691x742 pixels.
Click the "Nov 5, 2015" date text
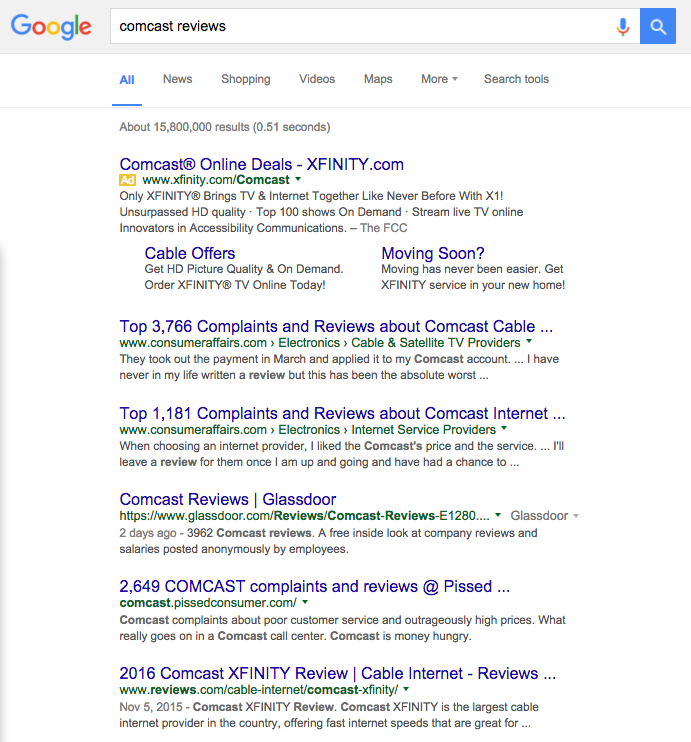pyautogui.click(x=151, y=707)
